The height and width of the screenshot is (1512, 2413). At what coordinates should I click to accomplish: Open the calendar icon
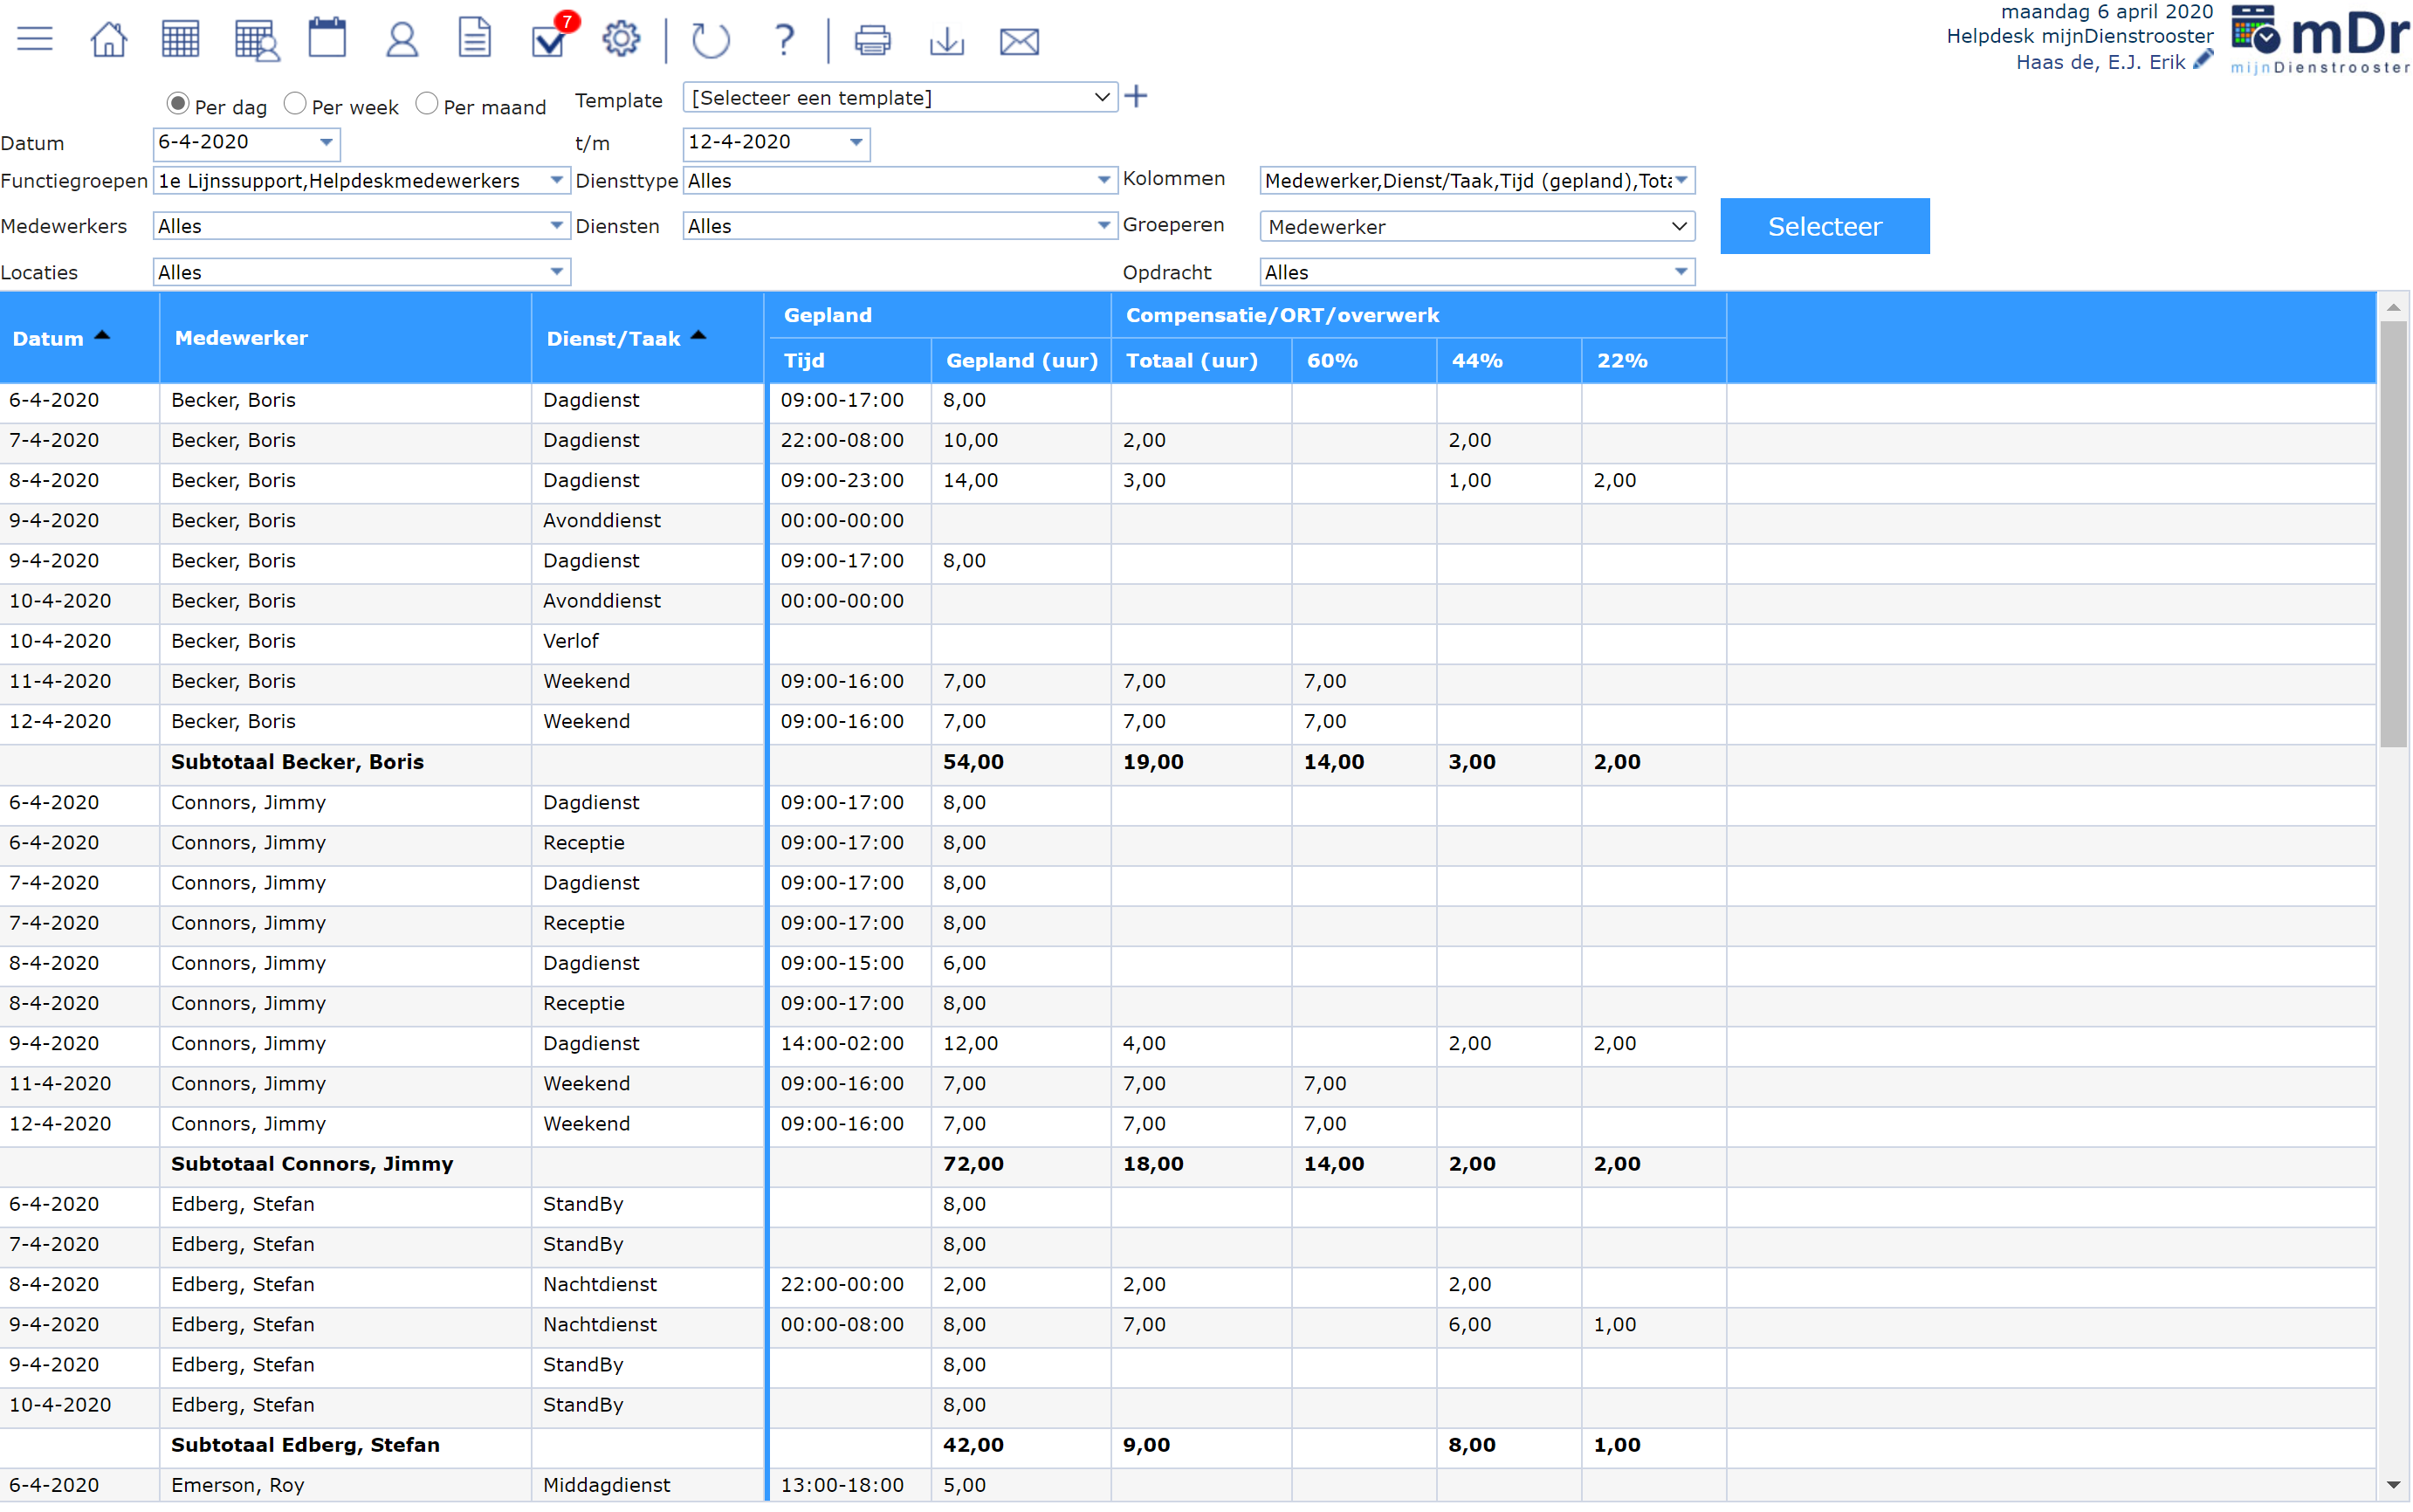[327, 39]
